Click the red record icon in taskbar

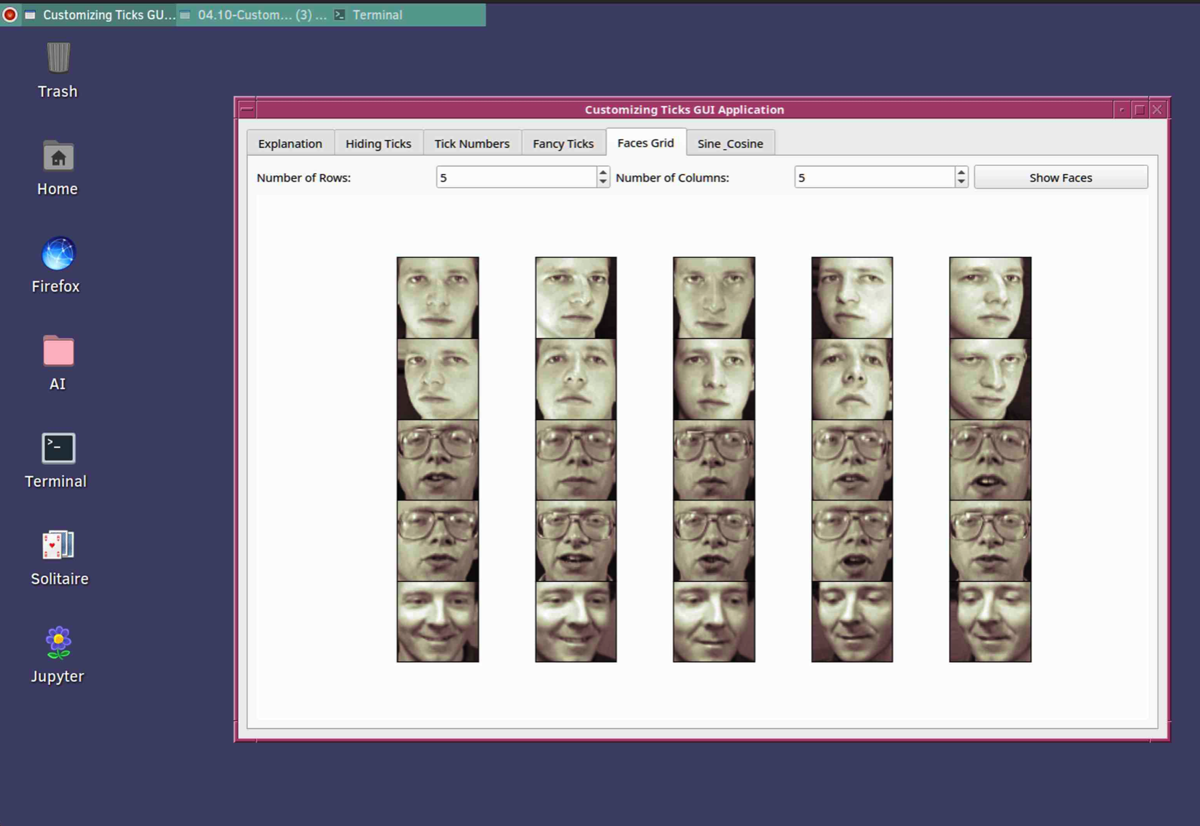coord(10,15)
